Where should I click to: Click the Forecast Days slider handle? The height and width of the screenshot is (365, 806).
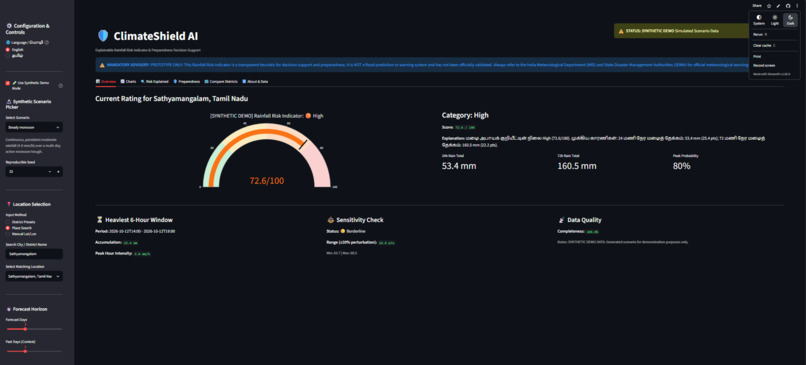click(x=25, y=329)
